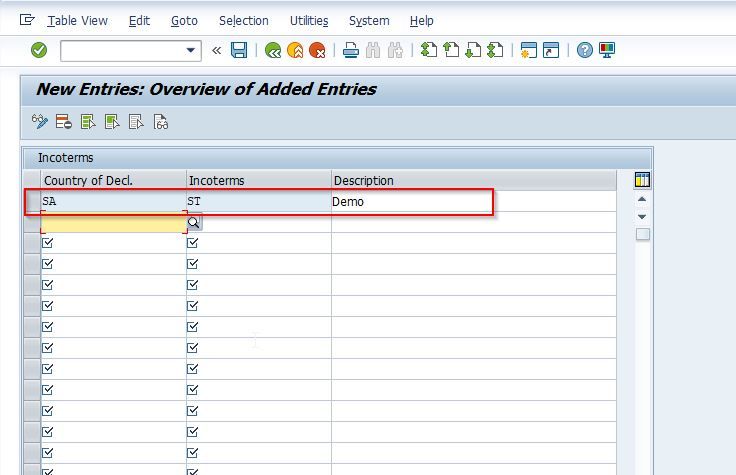The image size is (736, 475).
Task: Open Help with the question mark icon
Action: (x=584, y=50)
